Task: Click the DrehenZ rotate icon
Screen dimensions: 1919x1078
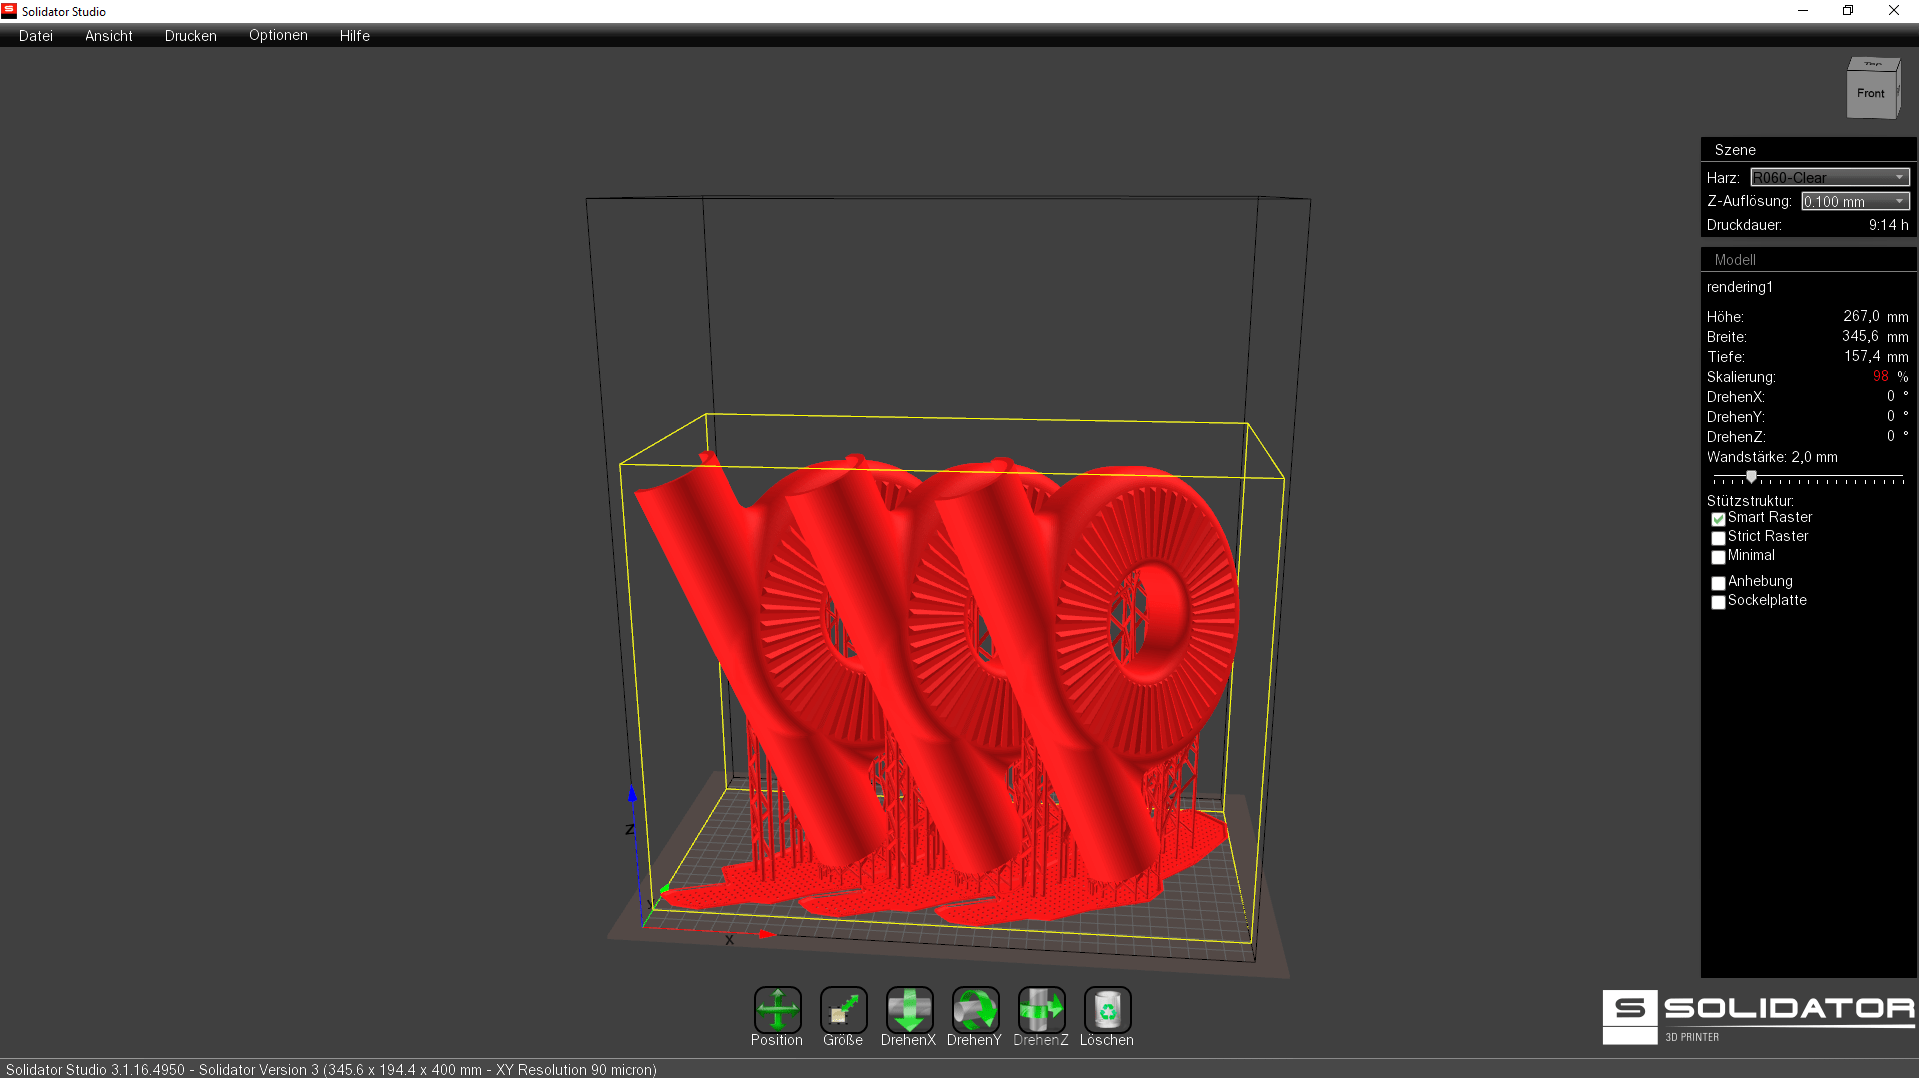Action: [x=1041, y=1010]
